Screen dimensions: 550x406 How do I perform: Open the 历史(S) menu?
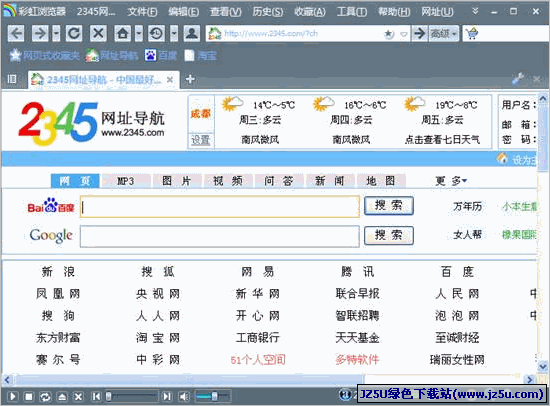coord(268,12)
